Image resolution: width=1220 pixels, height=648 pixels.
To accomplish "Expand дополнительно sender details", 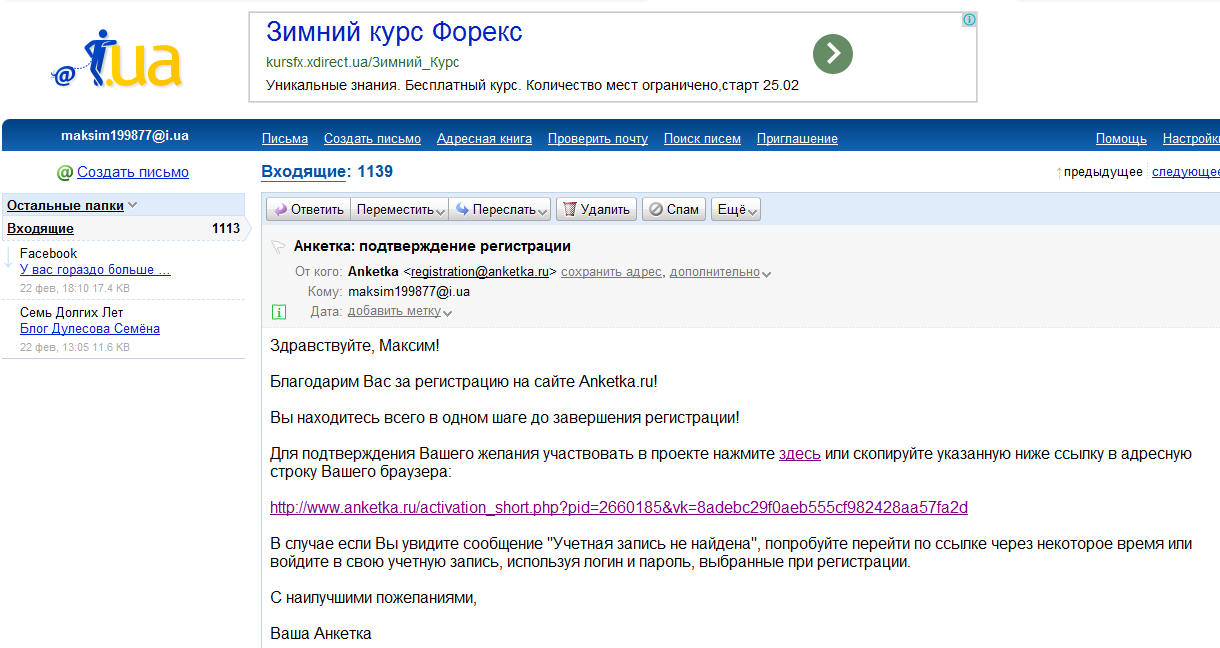I will click(720, 272).
